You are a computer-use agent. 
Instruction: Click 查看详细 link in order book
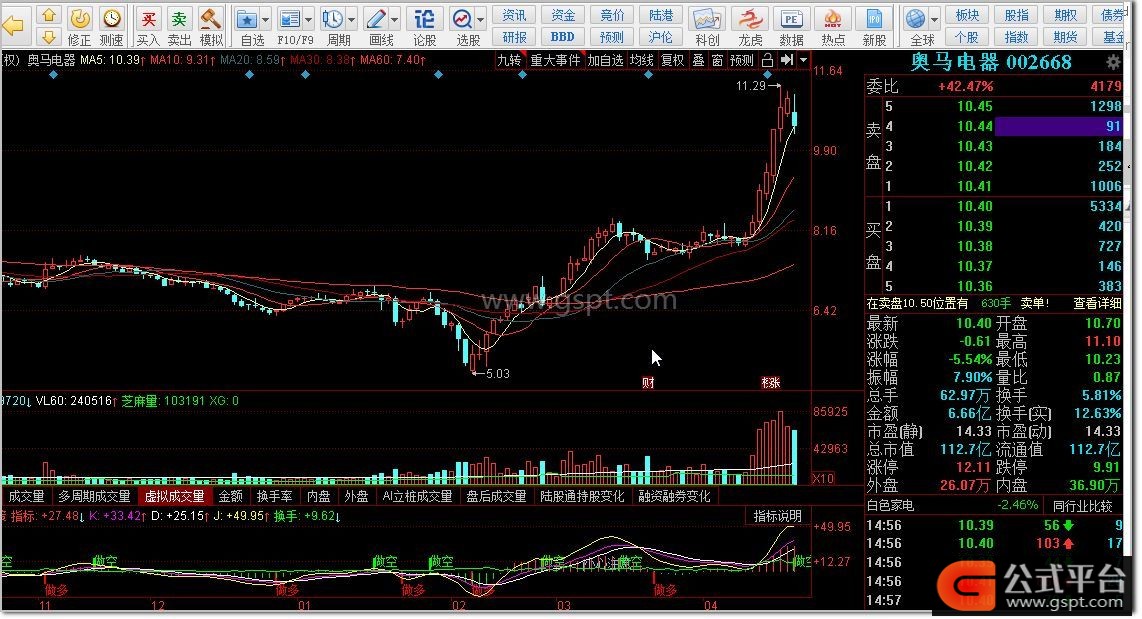[x=1097, y=303]
